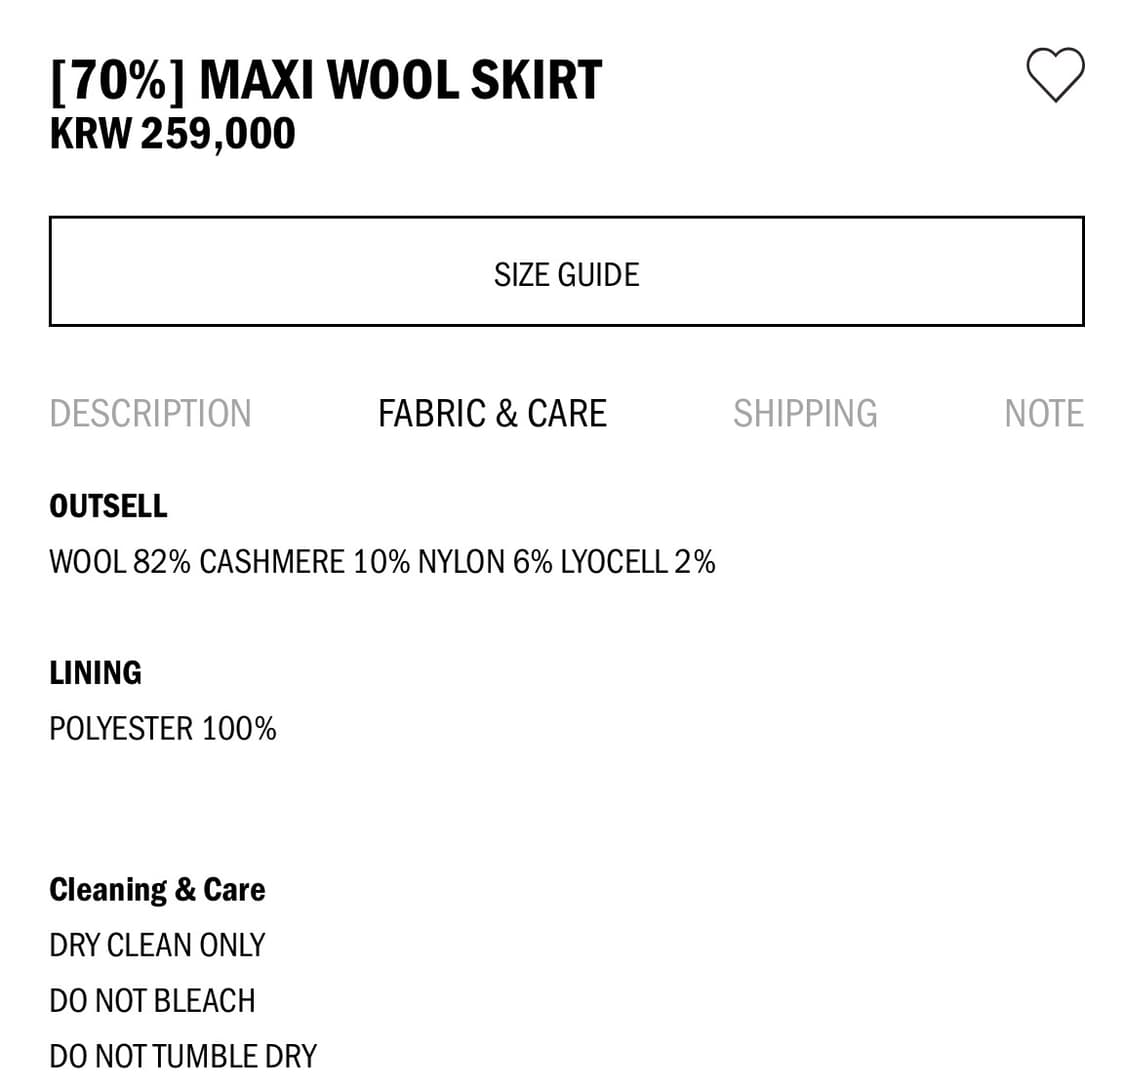
Task: Click the LINING heading
Action: pyautogui.click(x=95, y=672)
